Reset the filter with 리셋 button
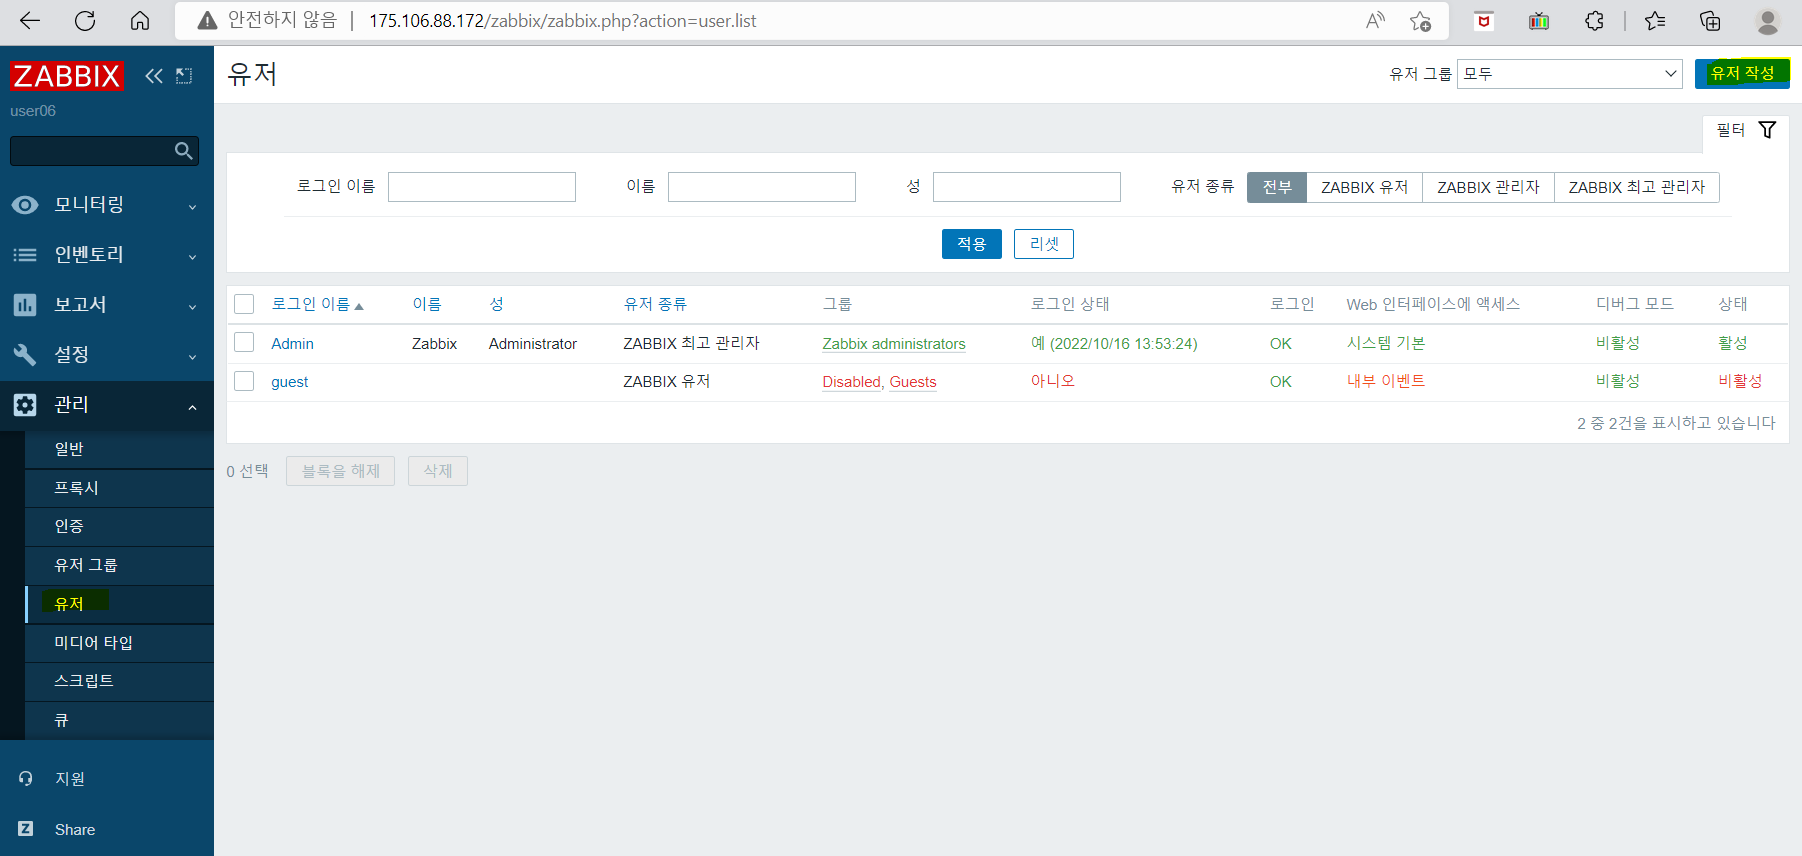Image resolution: width=1802 pixels, height=856 pixels. pyautogui.click(x=1044, y=244)
